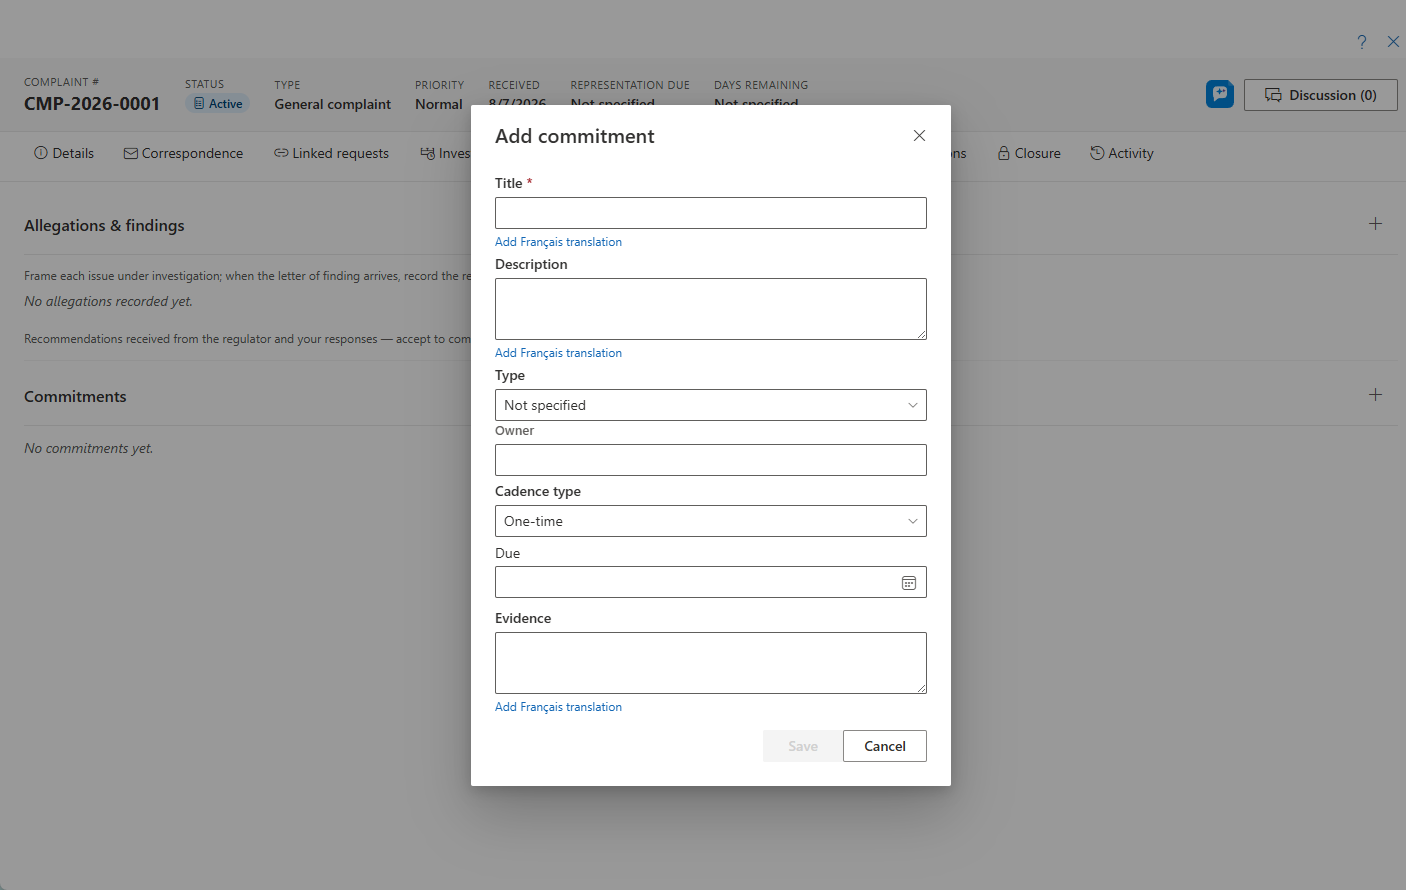Image resolution: width=1406 pixels, height=890 pixels.
Task: Add a new allegation with plus icon
Action: click(1375, 224)
